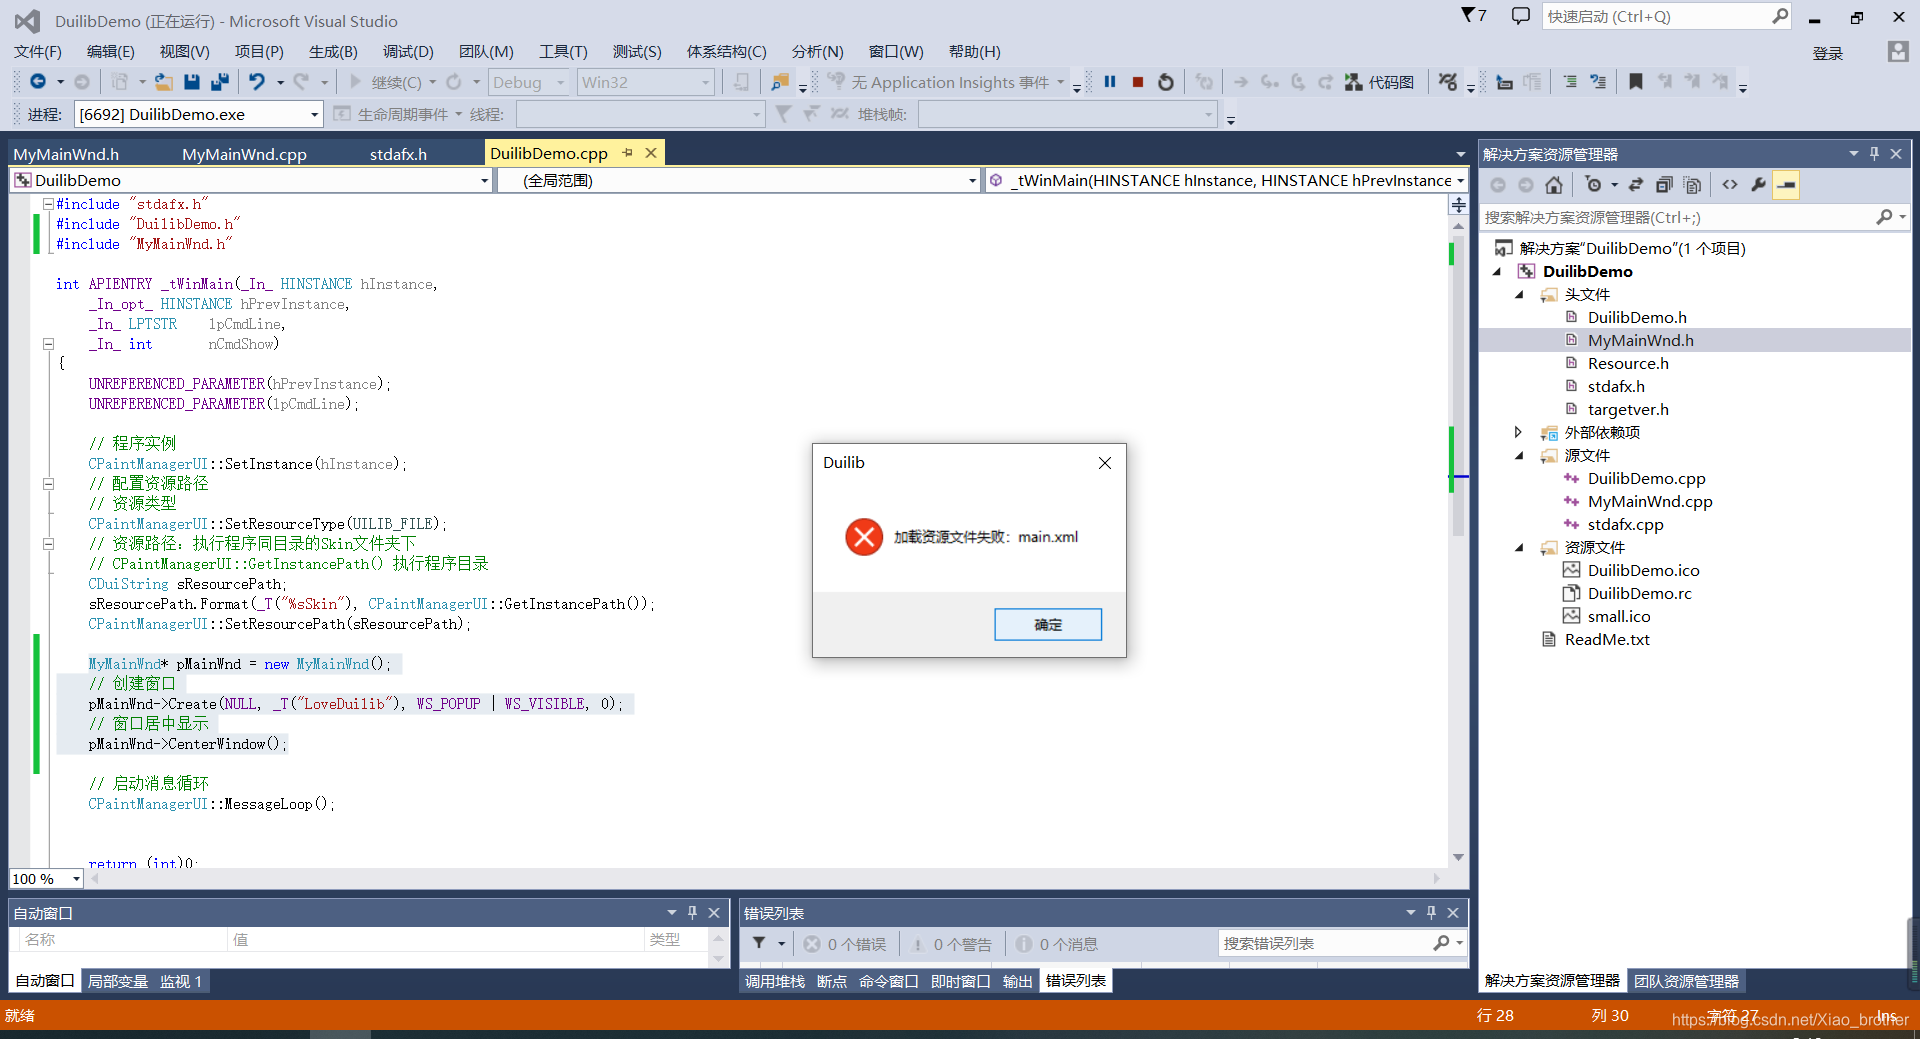Toggle the 0 个警告 warnings filter

(x=951, y=944)
